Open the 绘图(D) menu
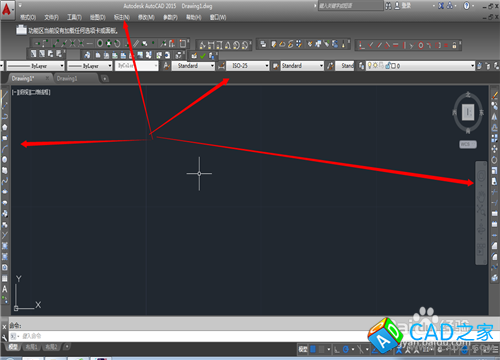This screenshot has height=360, width=500. 98,17
